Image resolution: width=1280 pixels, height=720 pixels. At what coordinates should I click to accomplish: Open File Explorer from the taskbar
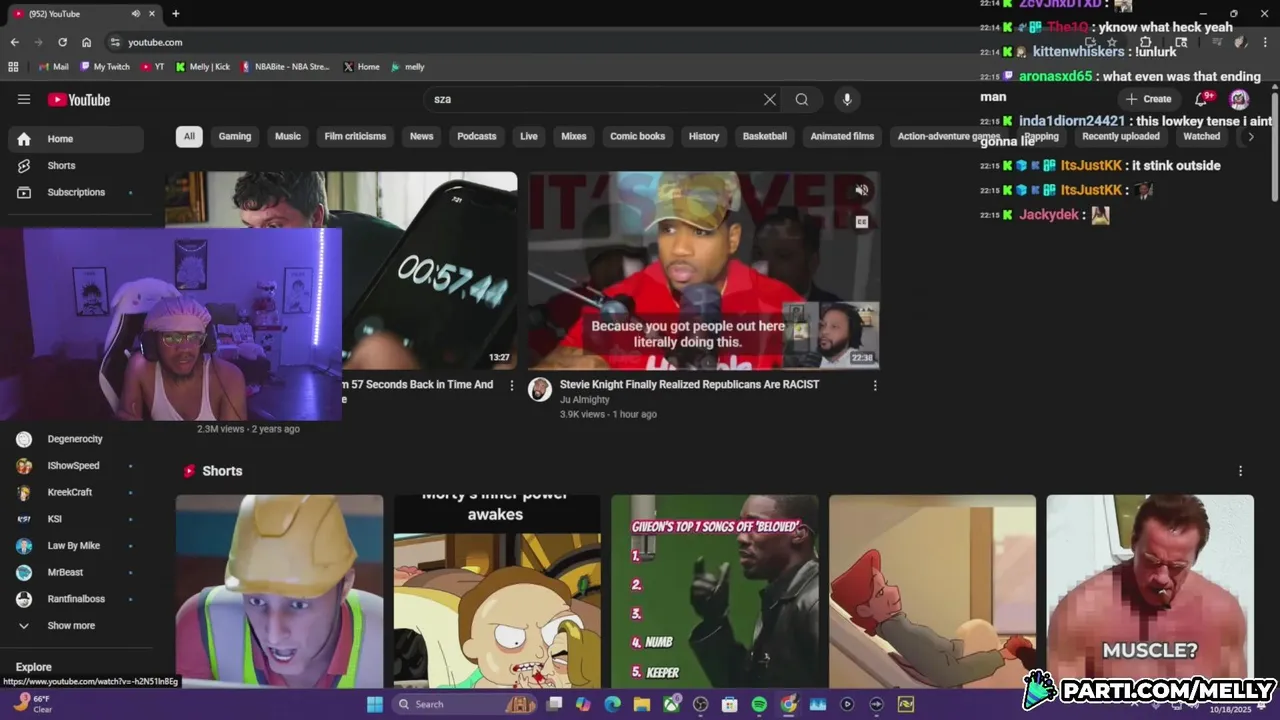click(x=642, y=704)
